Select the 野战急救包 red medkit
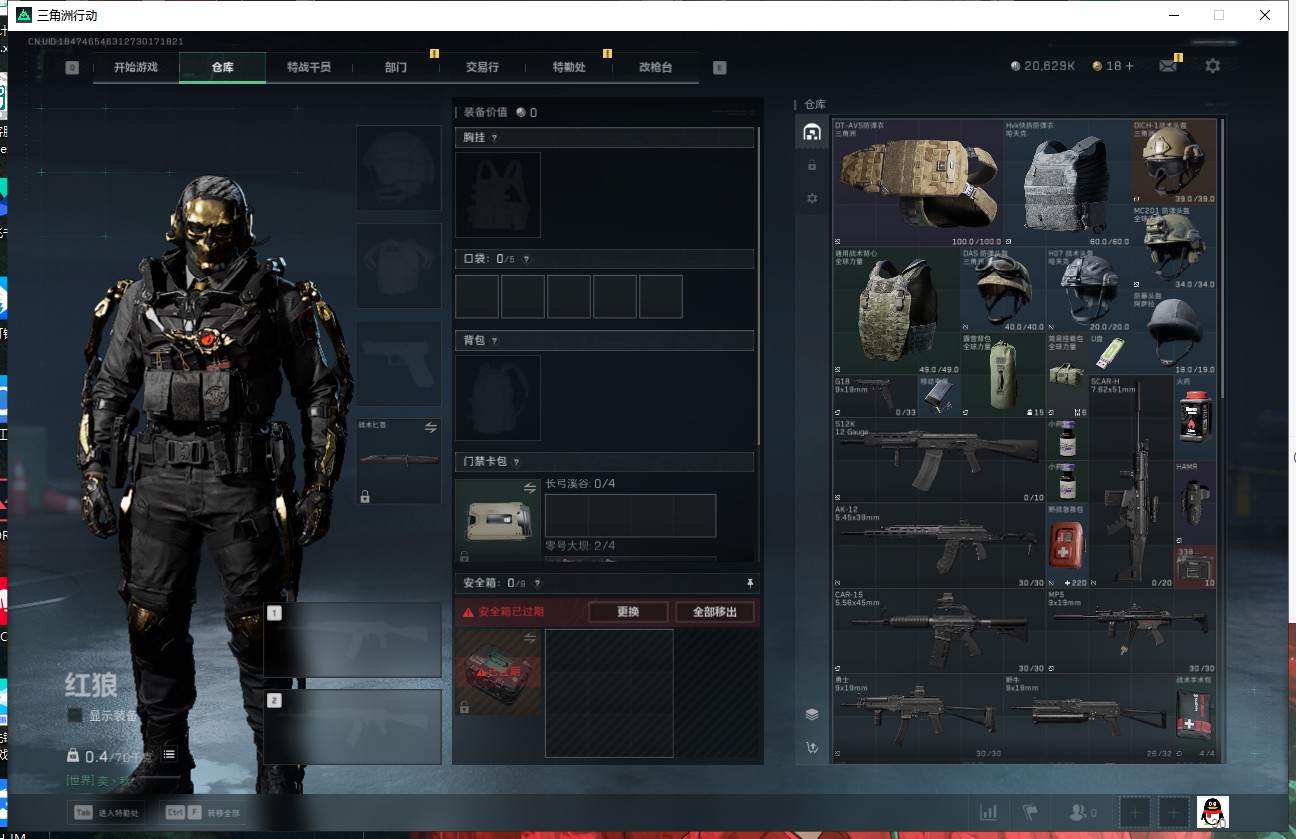 1067,546
